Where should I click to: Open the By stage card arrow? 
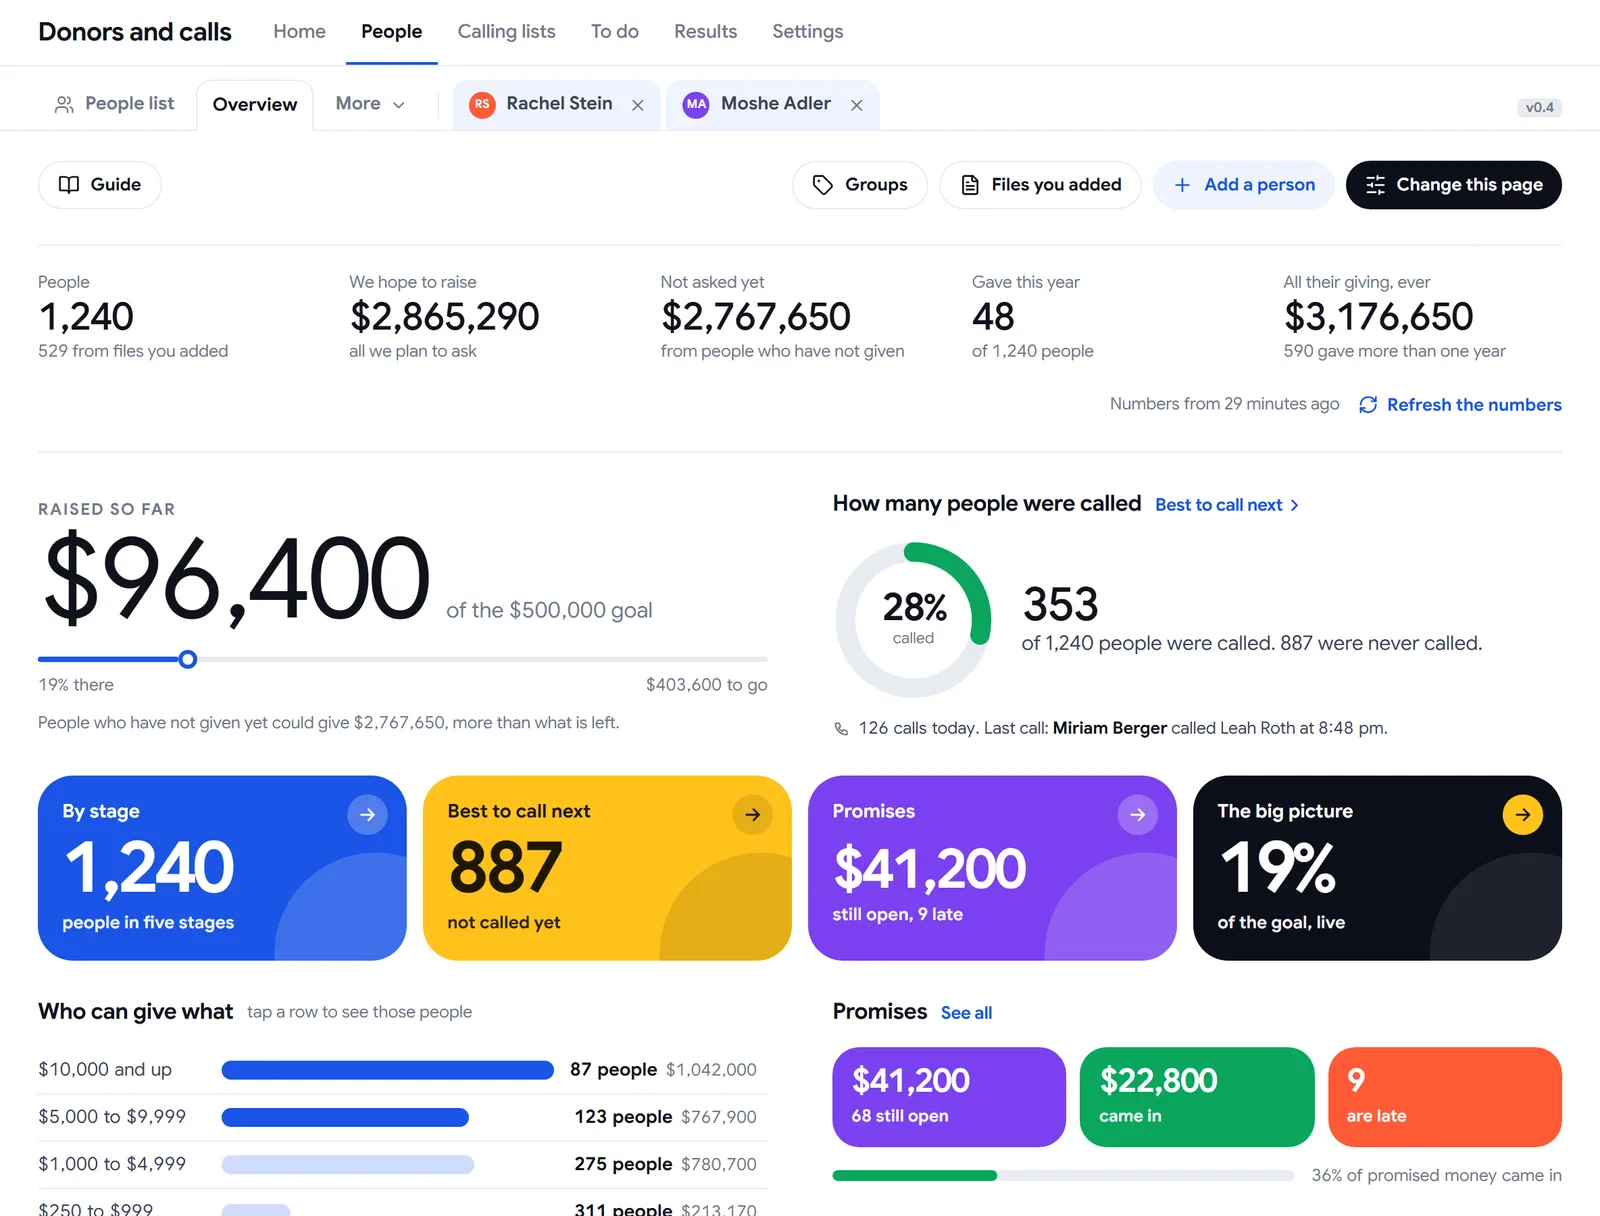pos(367,815)
